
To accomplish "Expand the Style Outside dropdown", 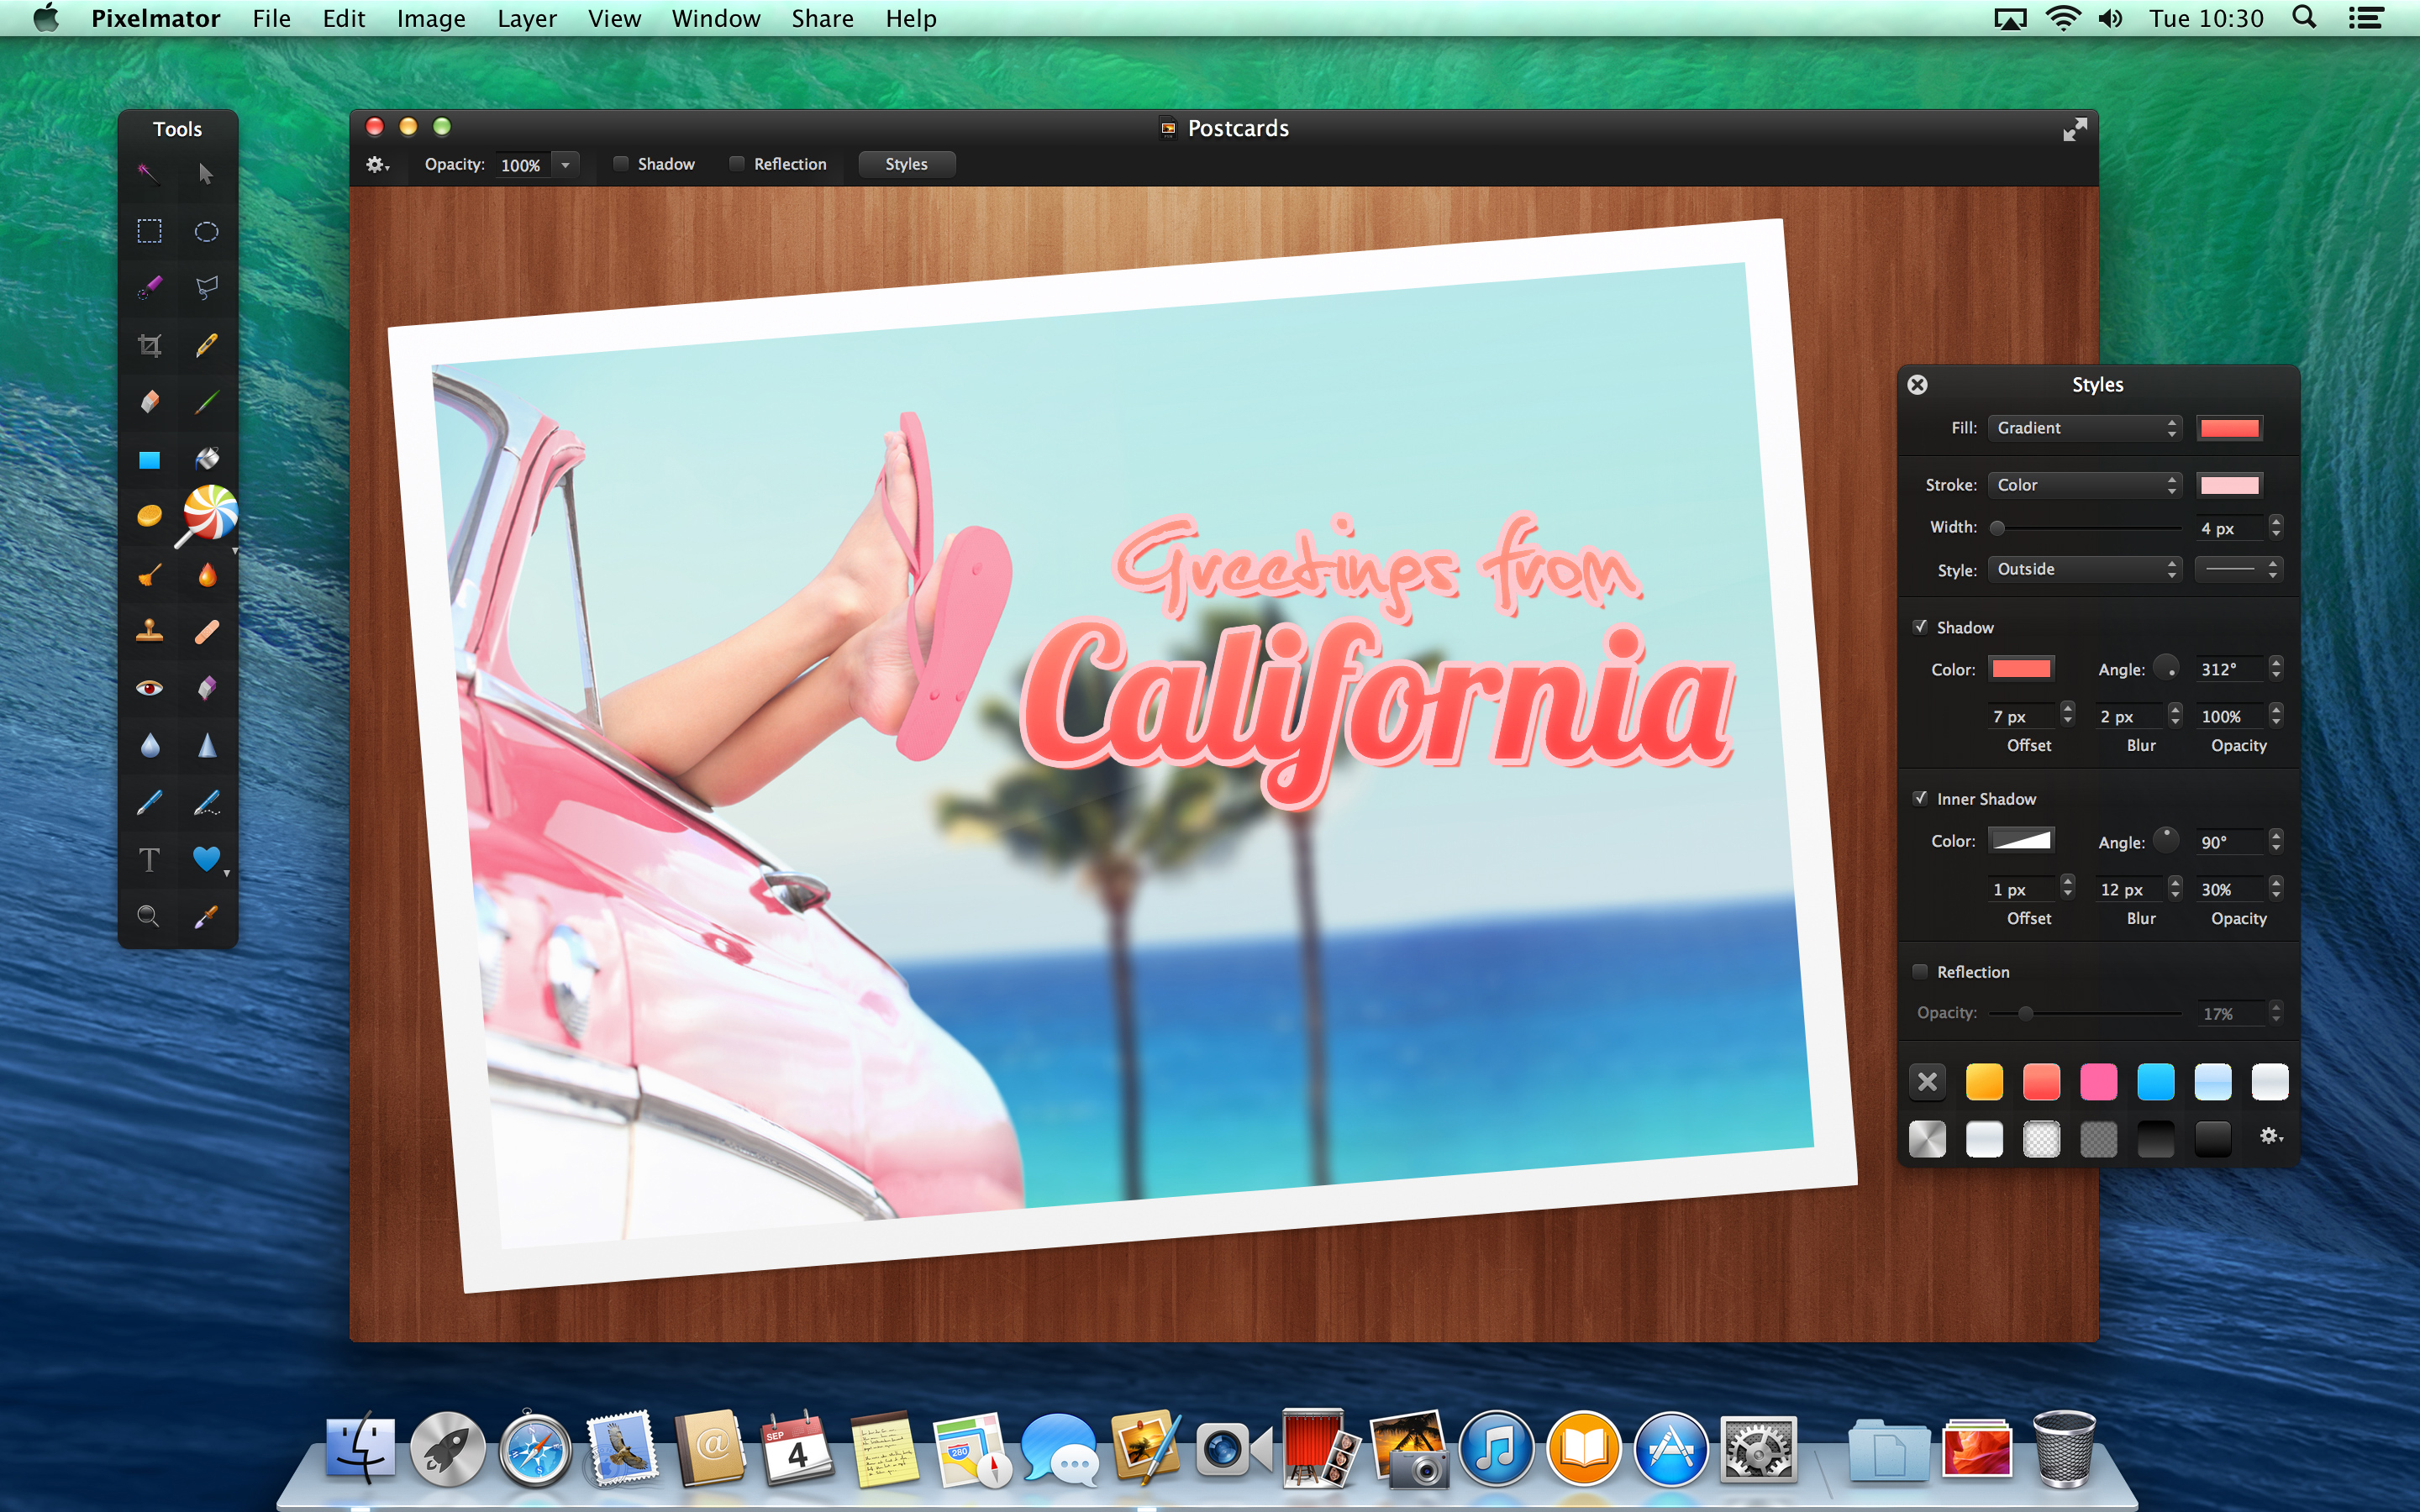I will pyautogui.click(x=2084, y=569).
